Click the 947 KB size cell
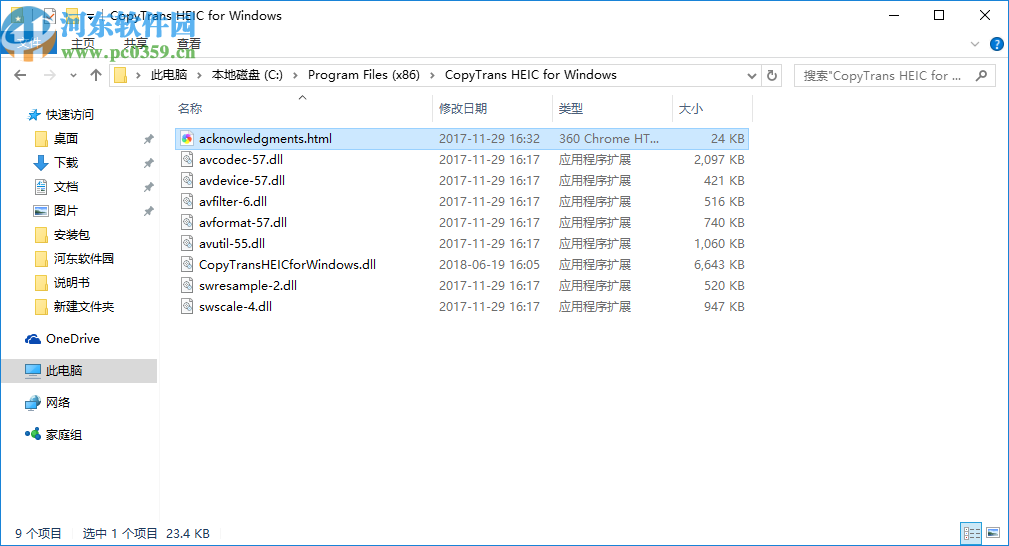1009x546 pixels. pyautogui.click(x=724, y=306)
